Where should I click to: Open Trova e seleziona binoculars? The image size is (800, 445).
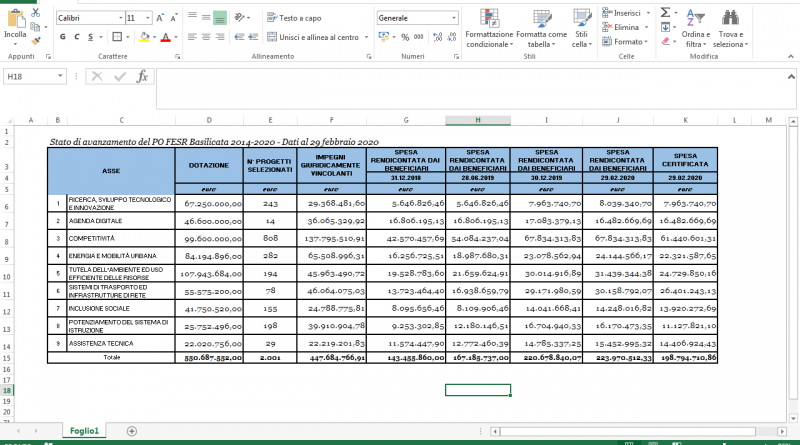coord(731,29)
